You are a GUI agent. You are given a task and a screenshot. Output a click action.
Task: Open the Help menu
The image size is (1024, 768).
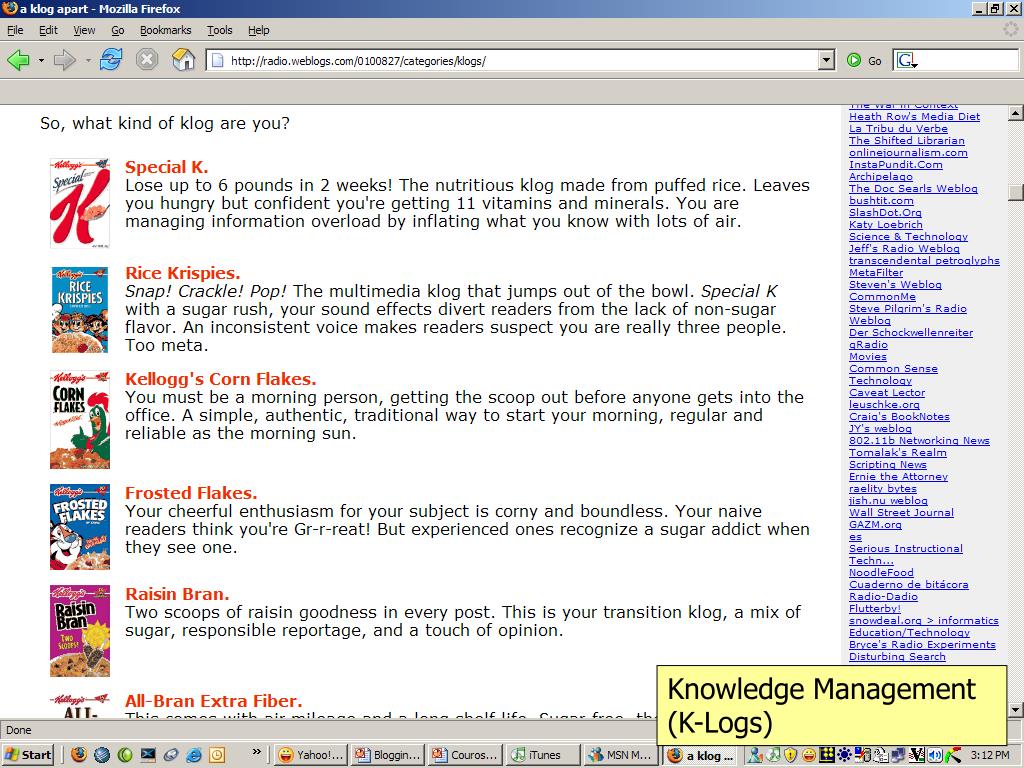[259, 30]
